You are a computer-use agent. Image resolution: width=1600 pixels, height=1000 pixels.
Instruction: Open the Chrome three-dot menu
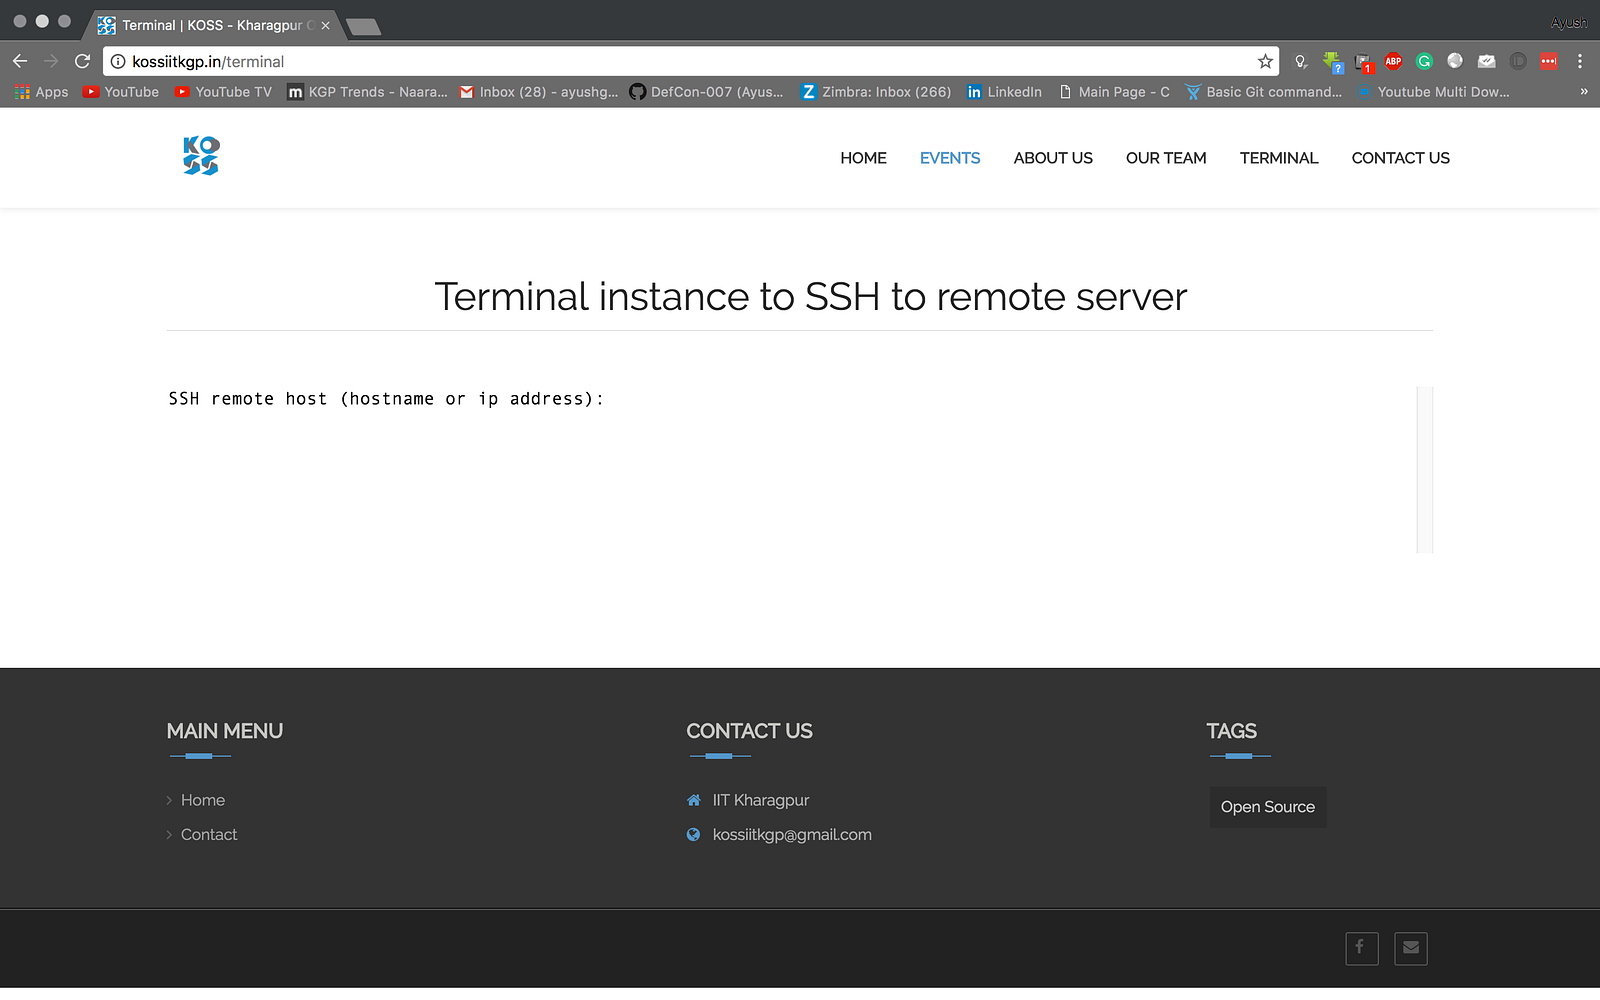click(1580, 61)
